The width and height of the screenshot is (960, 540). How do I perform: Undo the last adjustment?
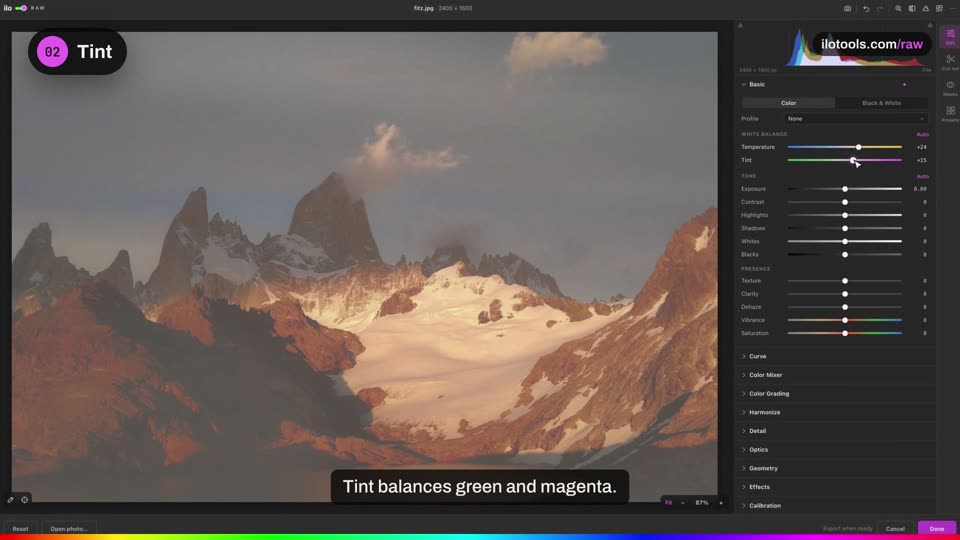866,9
